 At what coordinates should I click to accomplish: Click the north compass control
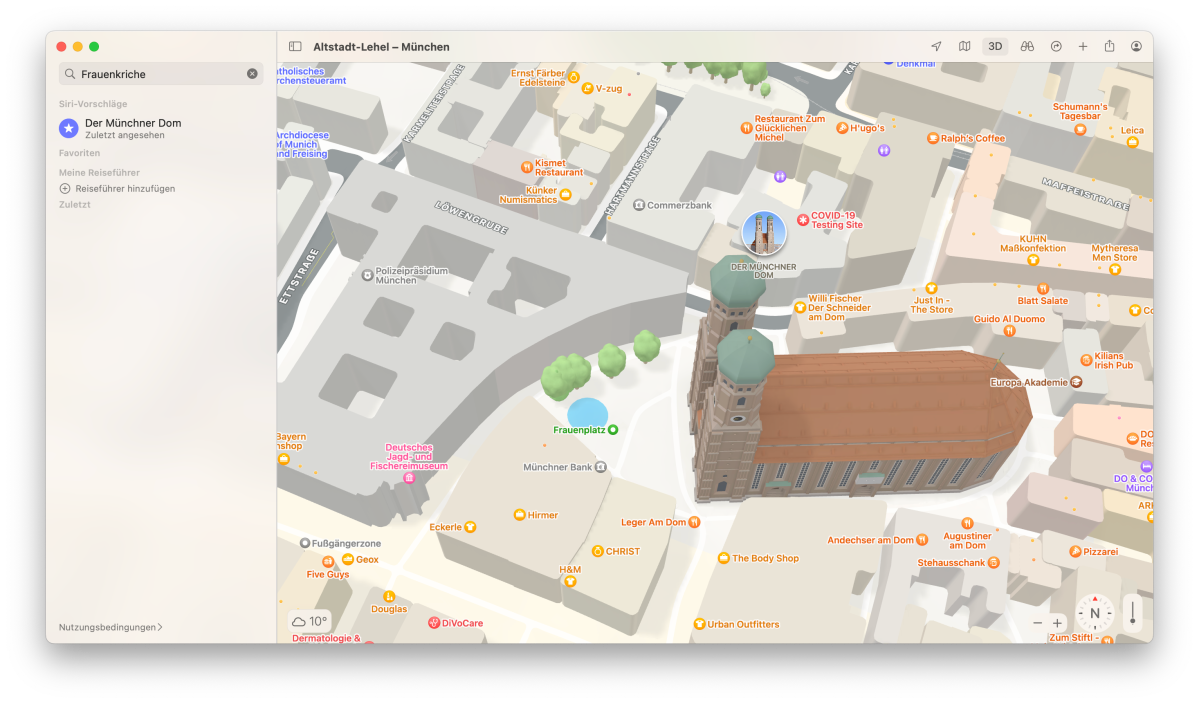click(x=1095, y=613)
